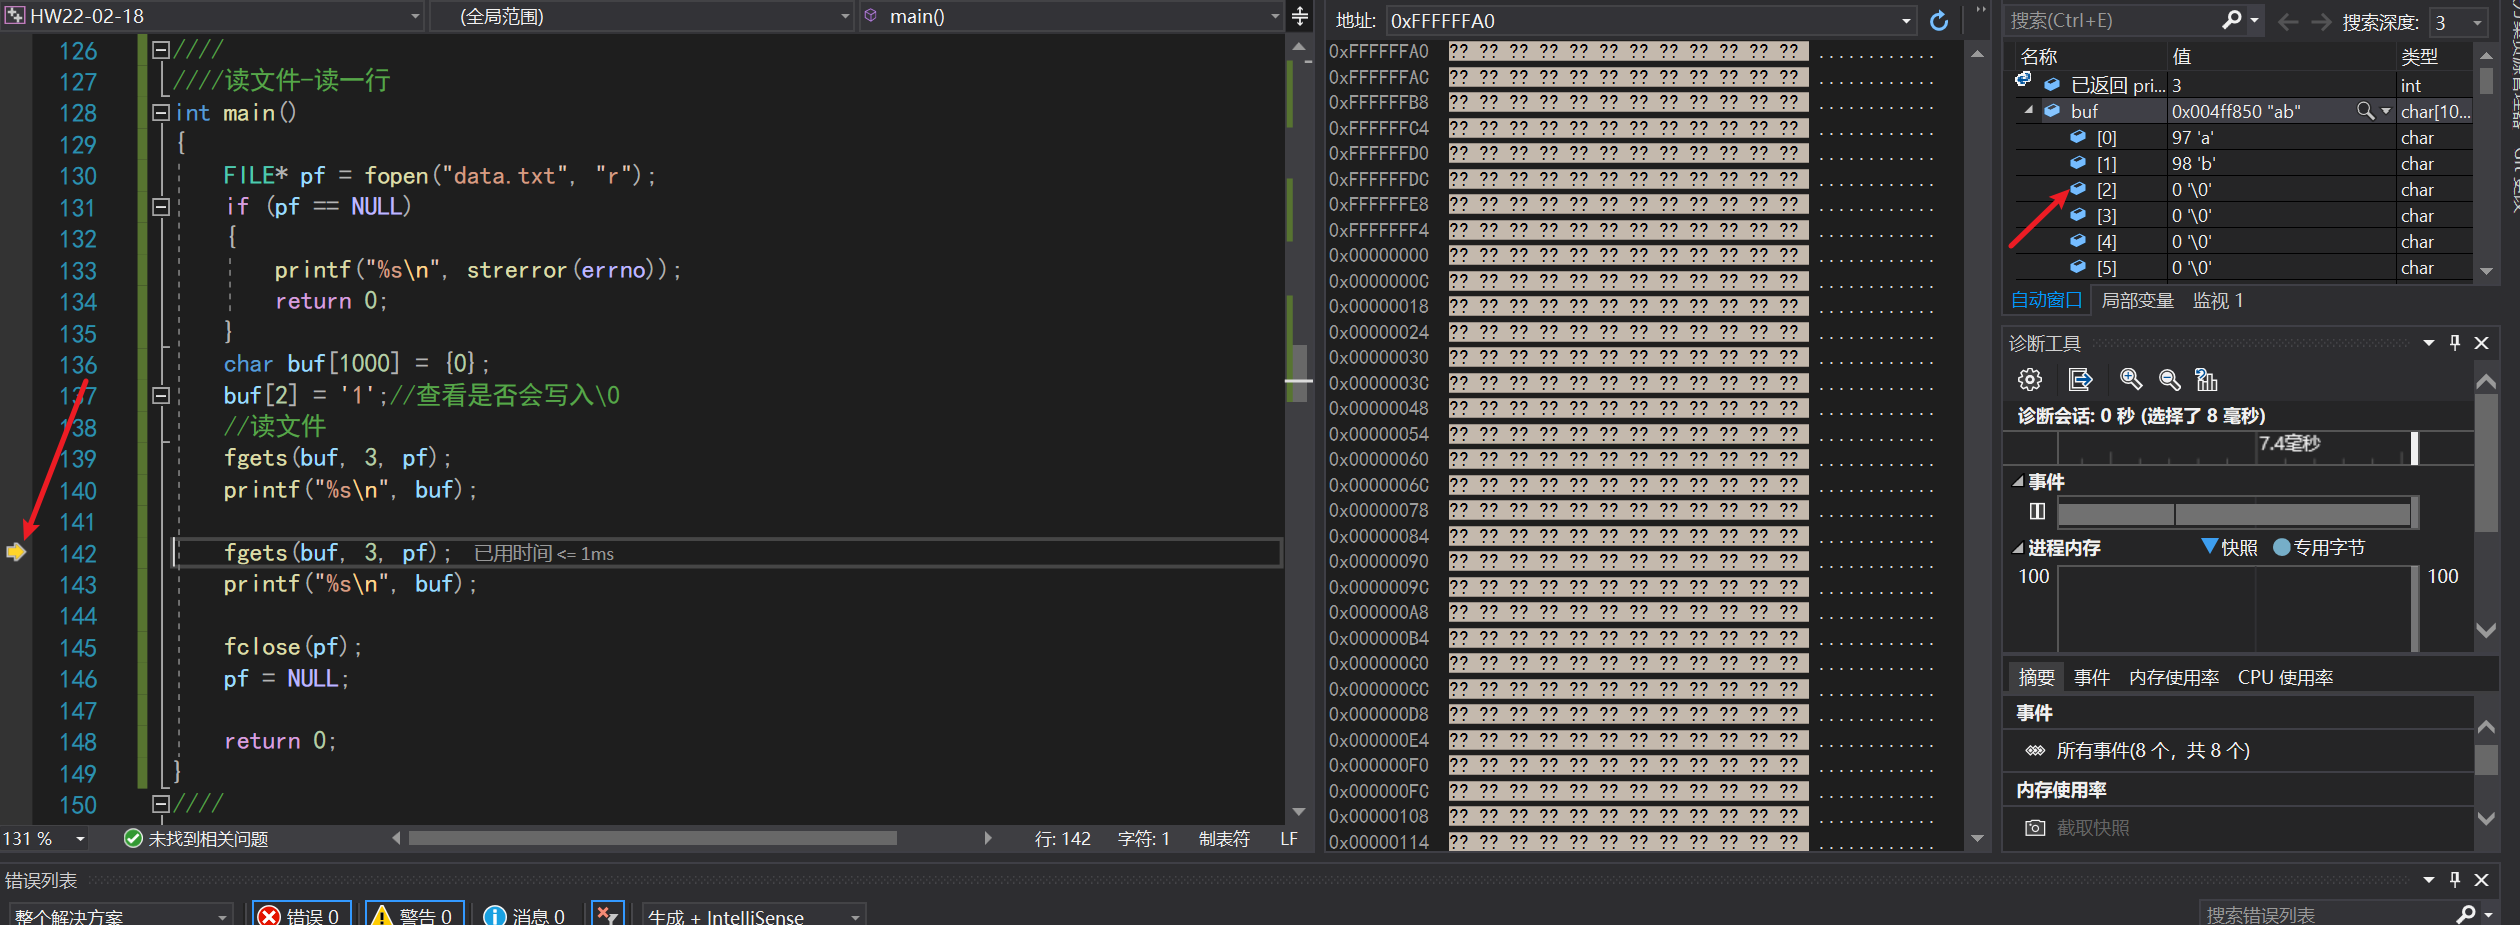This screenshot has width=2520, height=925.
Task: Open the 131 % zoom dropdown
Action: point(80,839)
